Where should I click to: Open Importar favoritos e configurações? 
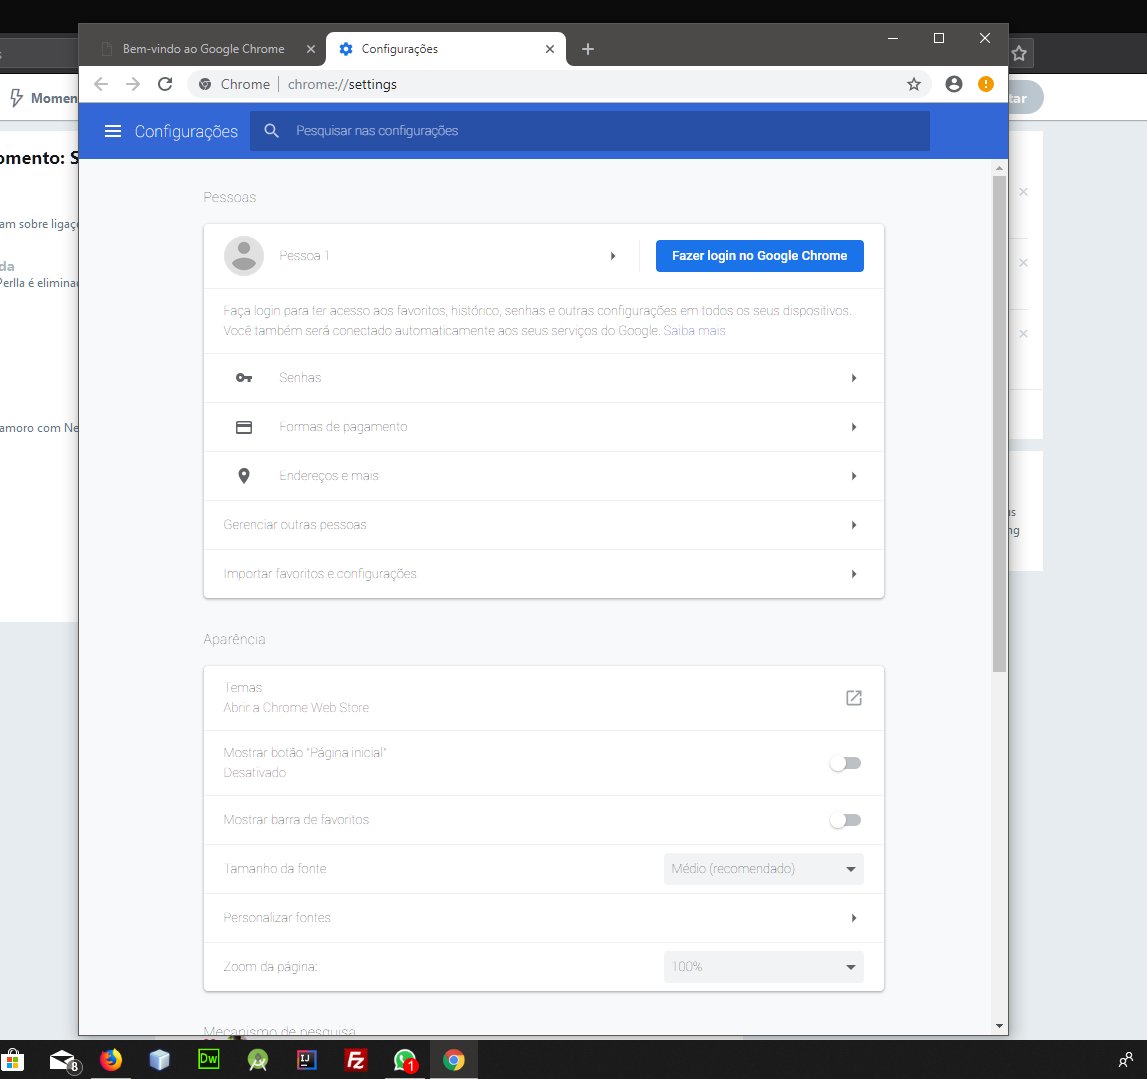[x=544, y=574]
